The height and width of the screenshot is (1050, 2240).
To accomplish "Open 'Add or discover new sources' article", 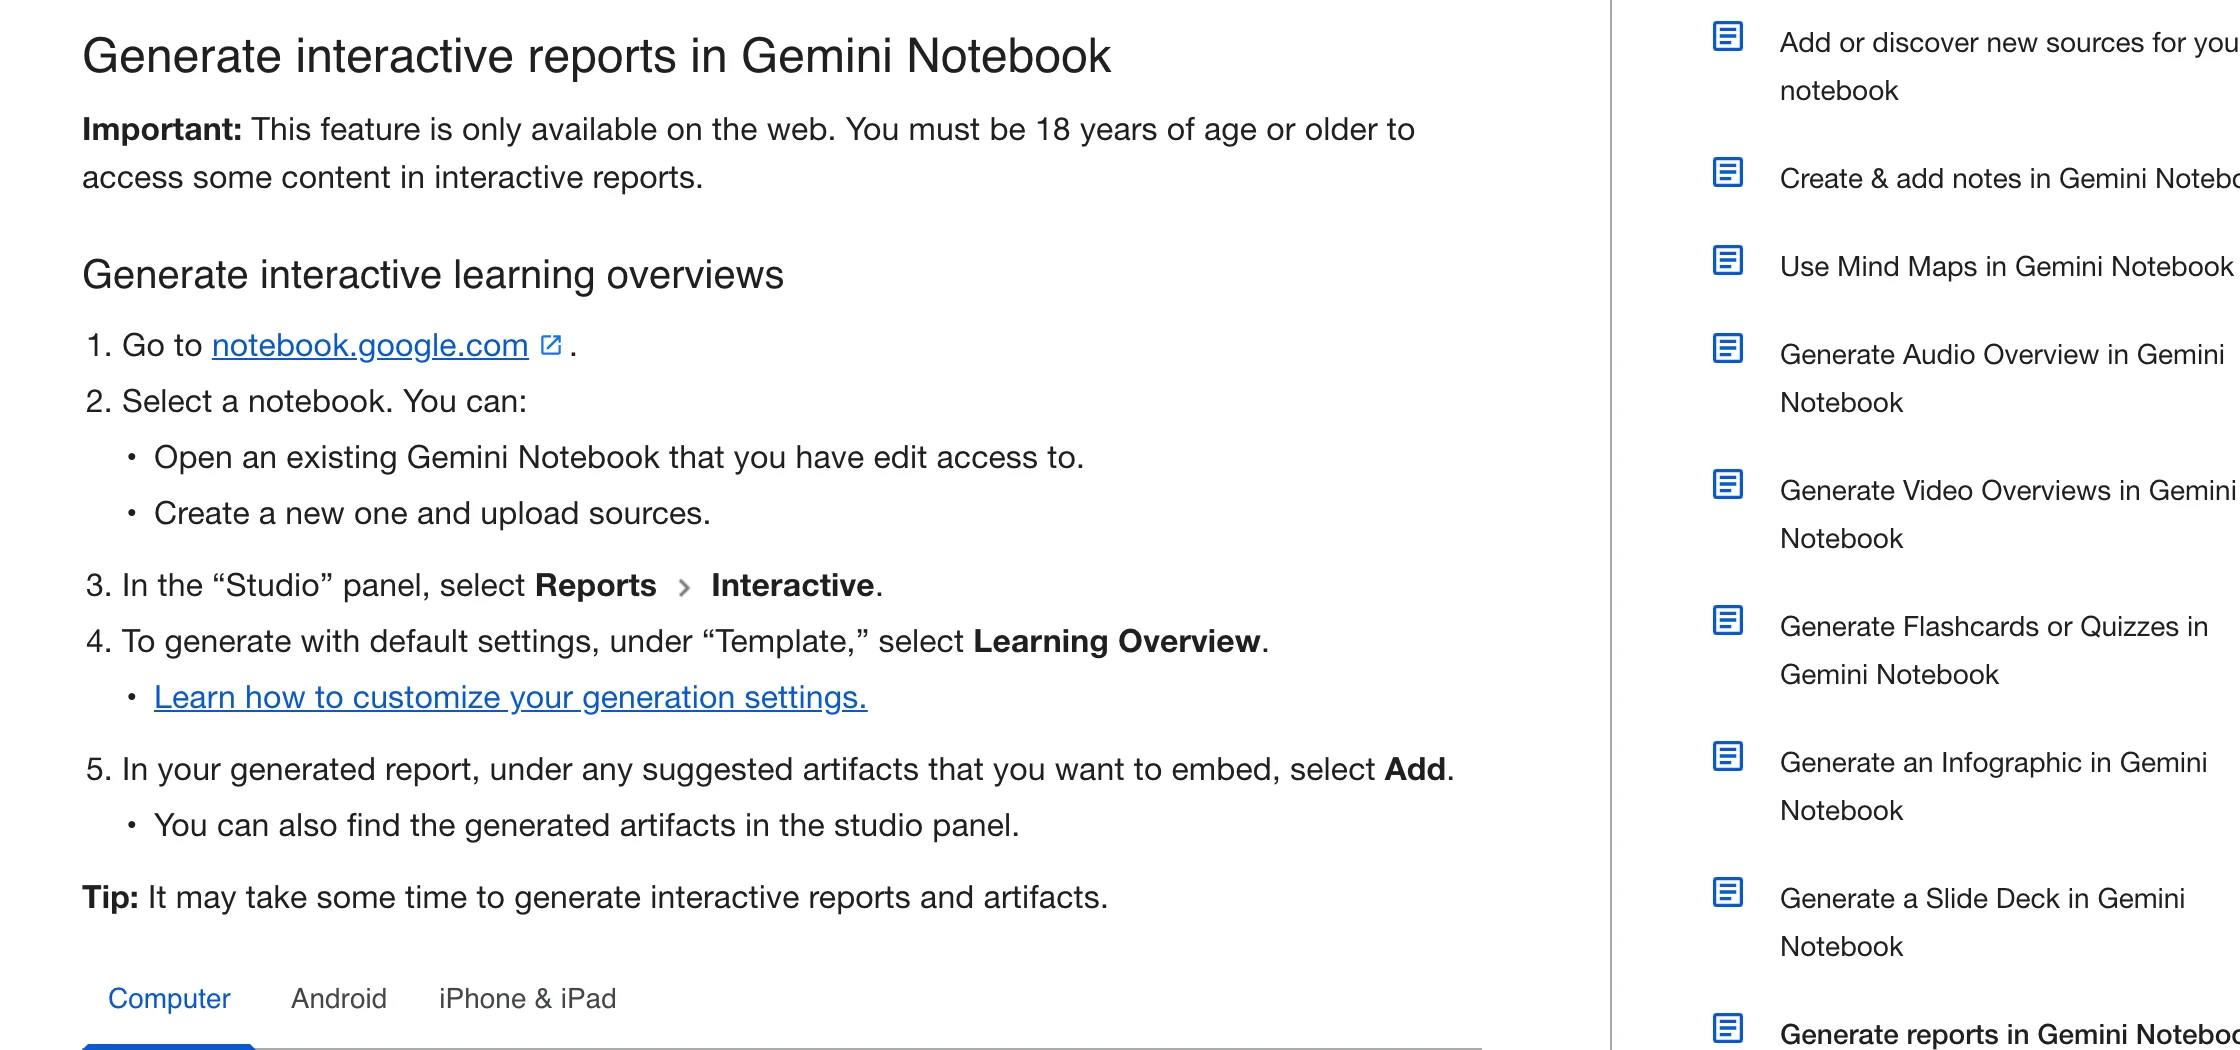I will [x=2009, y=66].
